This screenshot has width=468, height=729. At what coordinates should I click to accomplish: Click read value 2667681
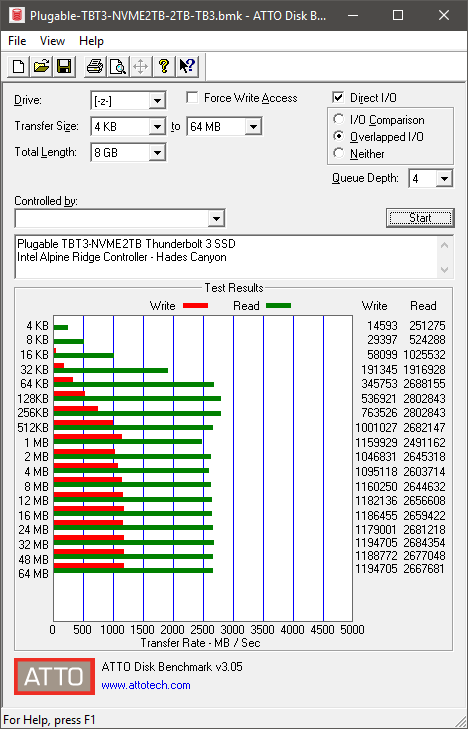click(x=424, y=569)
